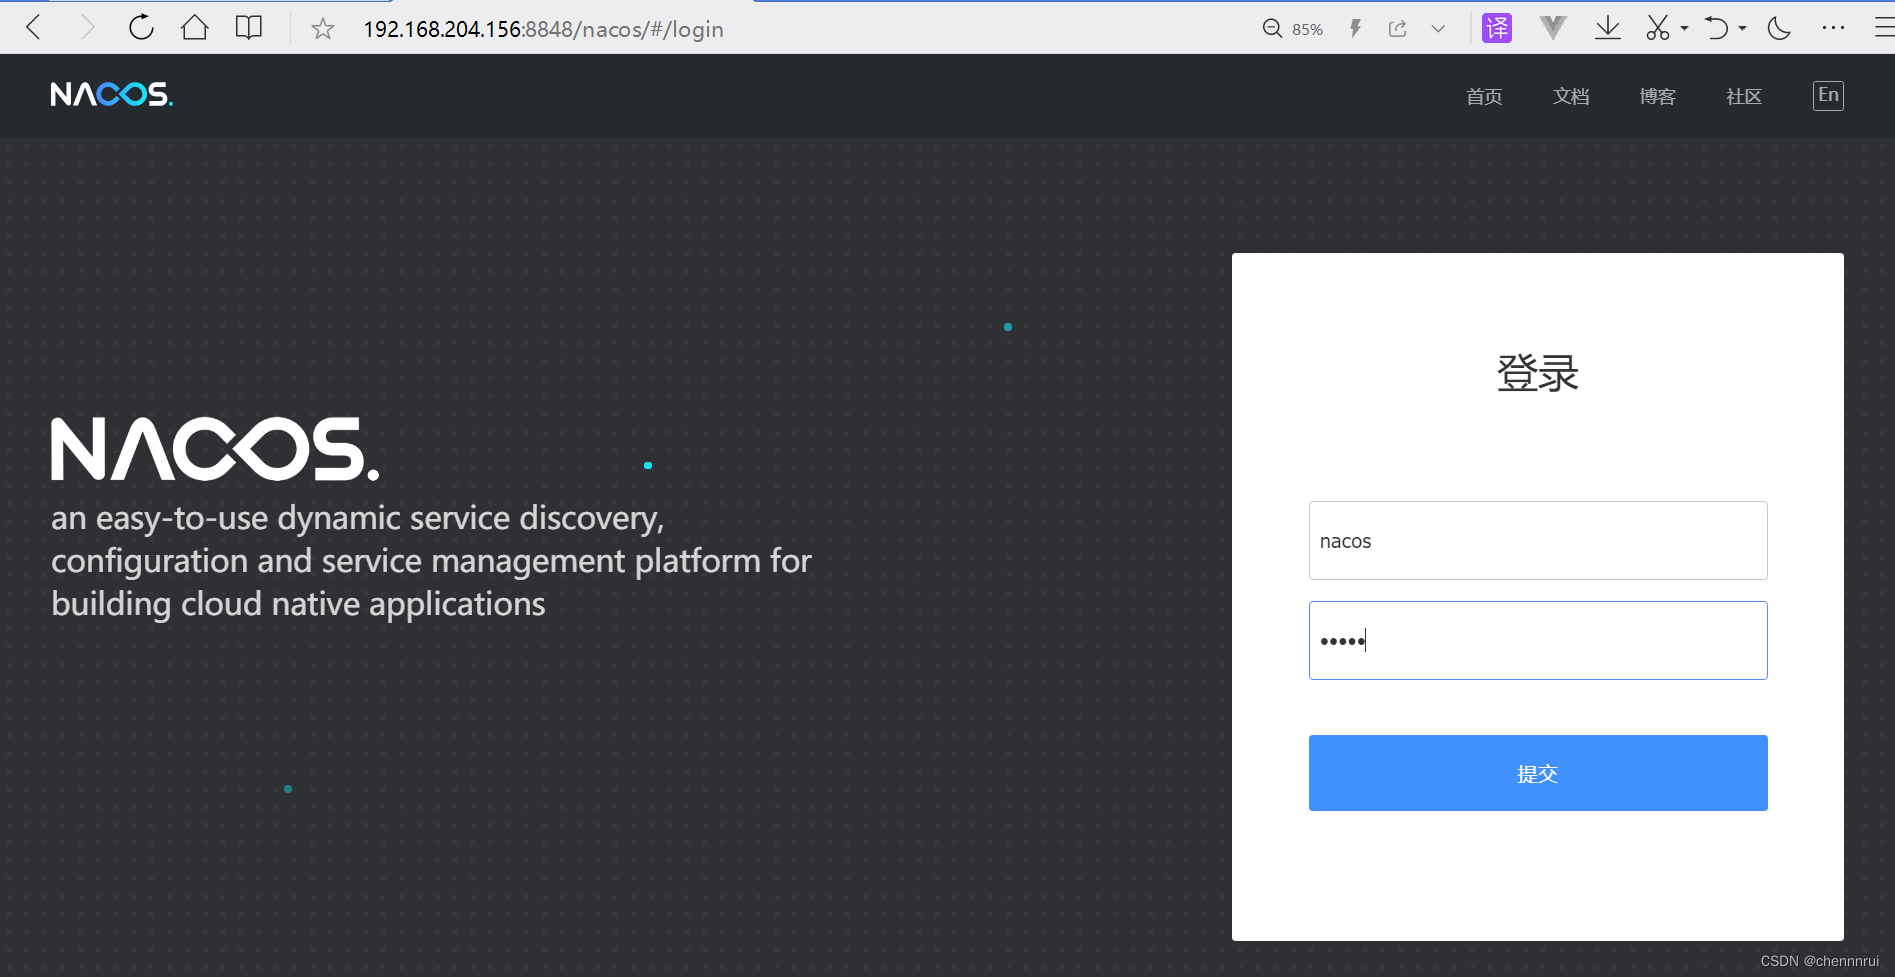Open the browser downloads panel

[1608, 28]
